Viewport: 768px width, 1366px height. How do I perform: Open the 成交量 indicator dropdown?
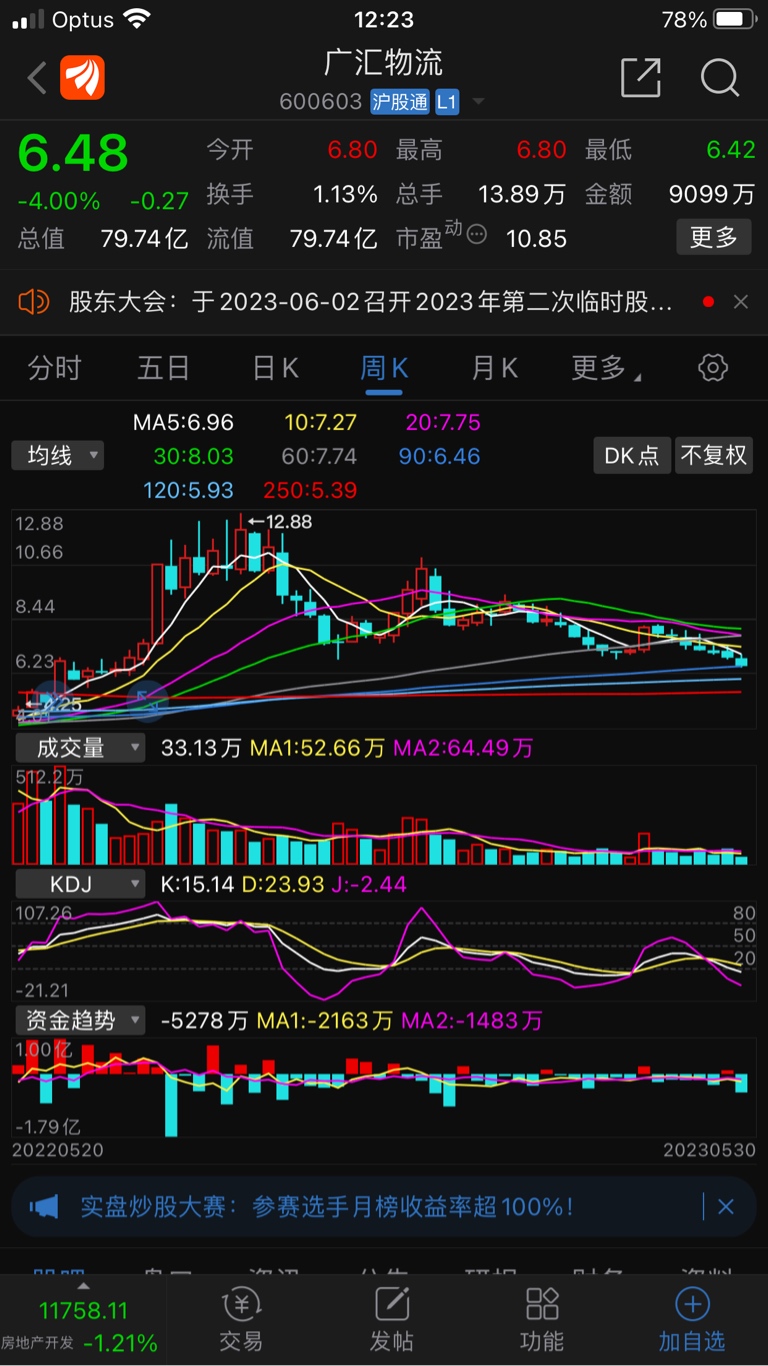tap(80, 747)
